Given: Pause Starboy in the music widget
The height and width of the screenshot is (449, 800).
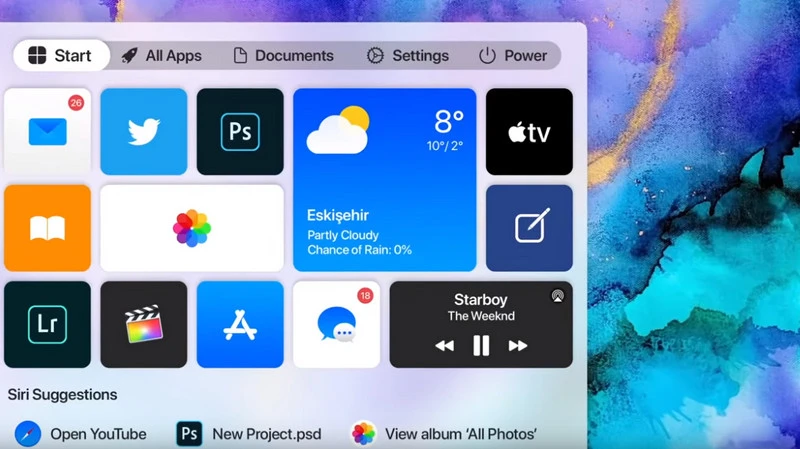Looking at the screenshot, I should click(x=481, y=345).
